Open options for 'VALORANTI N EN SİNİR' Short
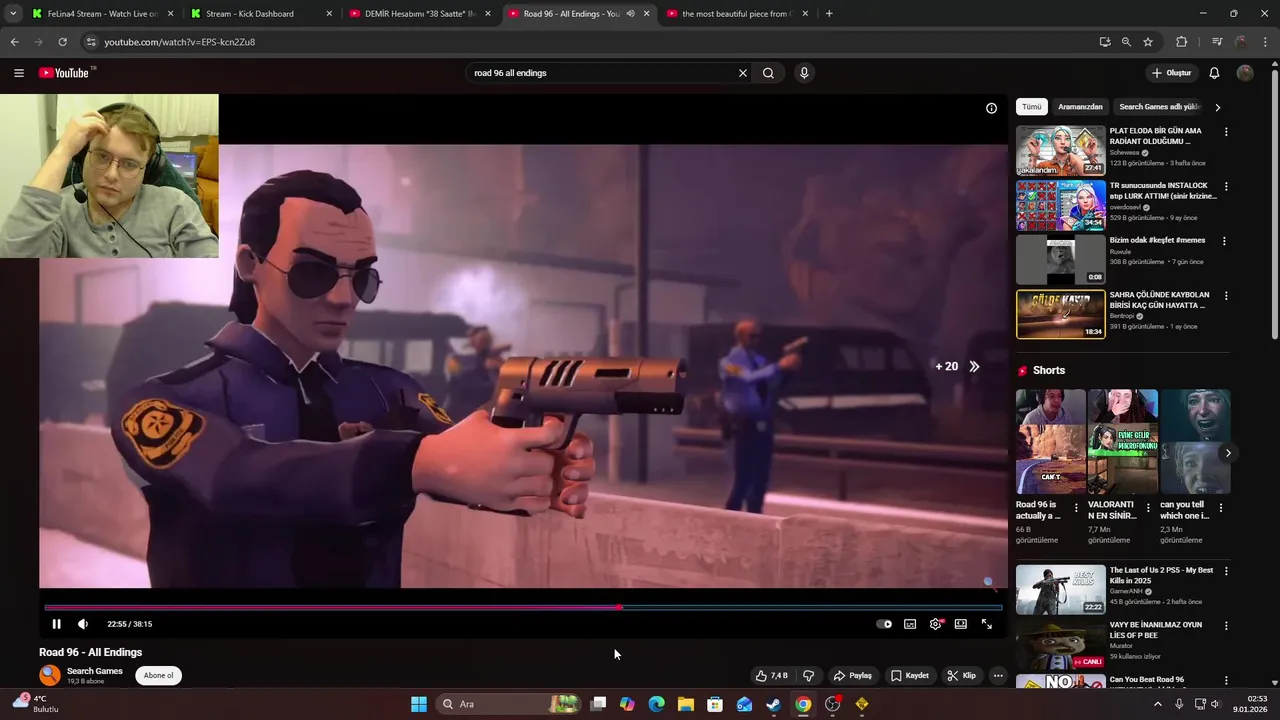The image size is (1280, 720). point(1148,508)
